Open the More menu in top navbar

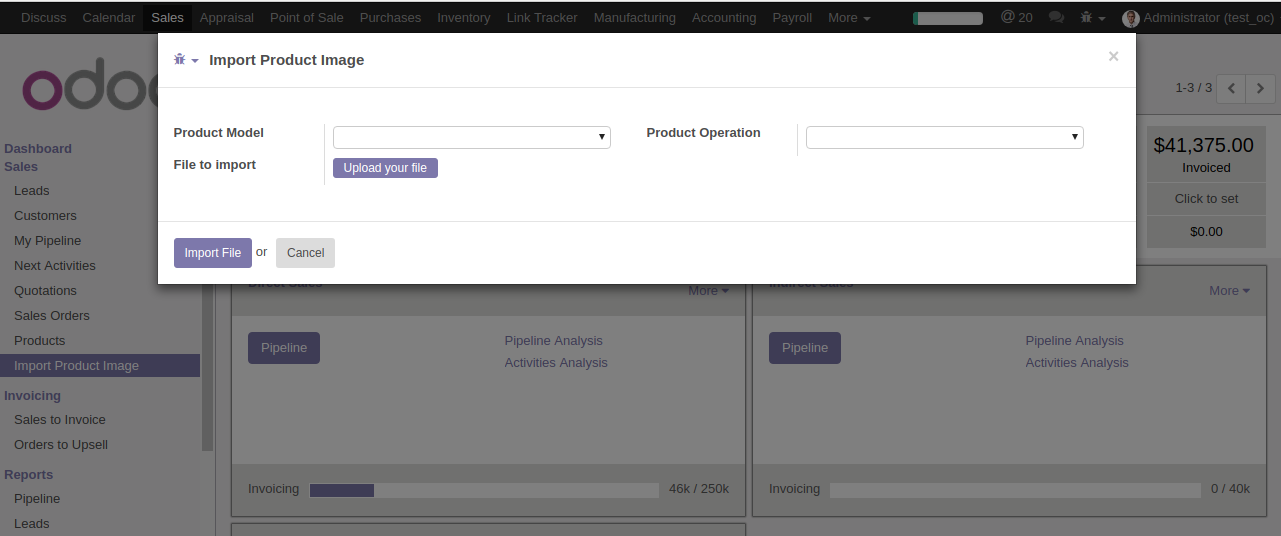(849, 18)
